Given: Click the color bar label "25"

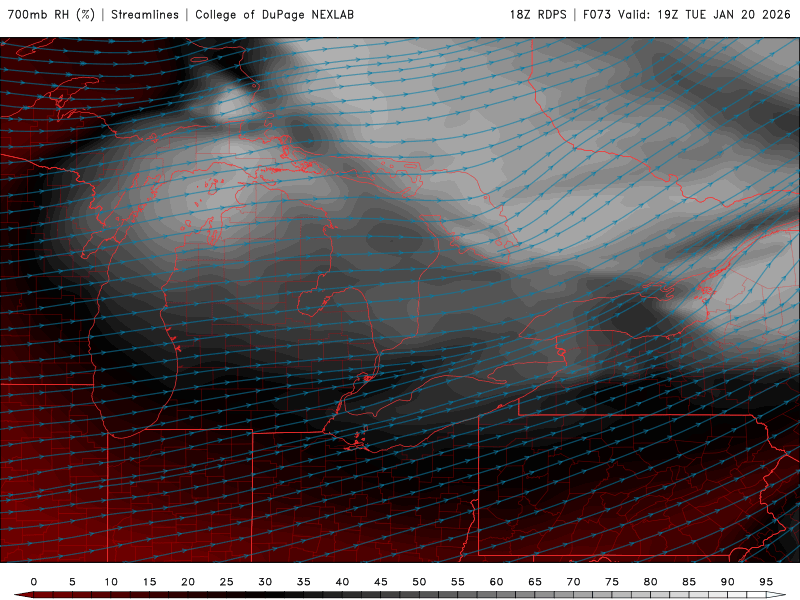Looking at the screenshot, I should pos(227,582).
